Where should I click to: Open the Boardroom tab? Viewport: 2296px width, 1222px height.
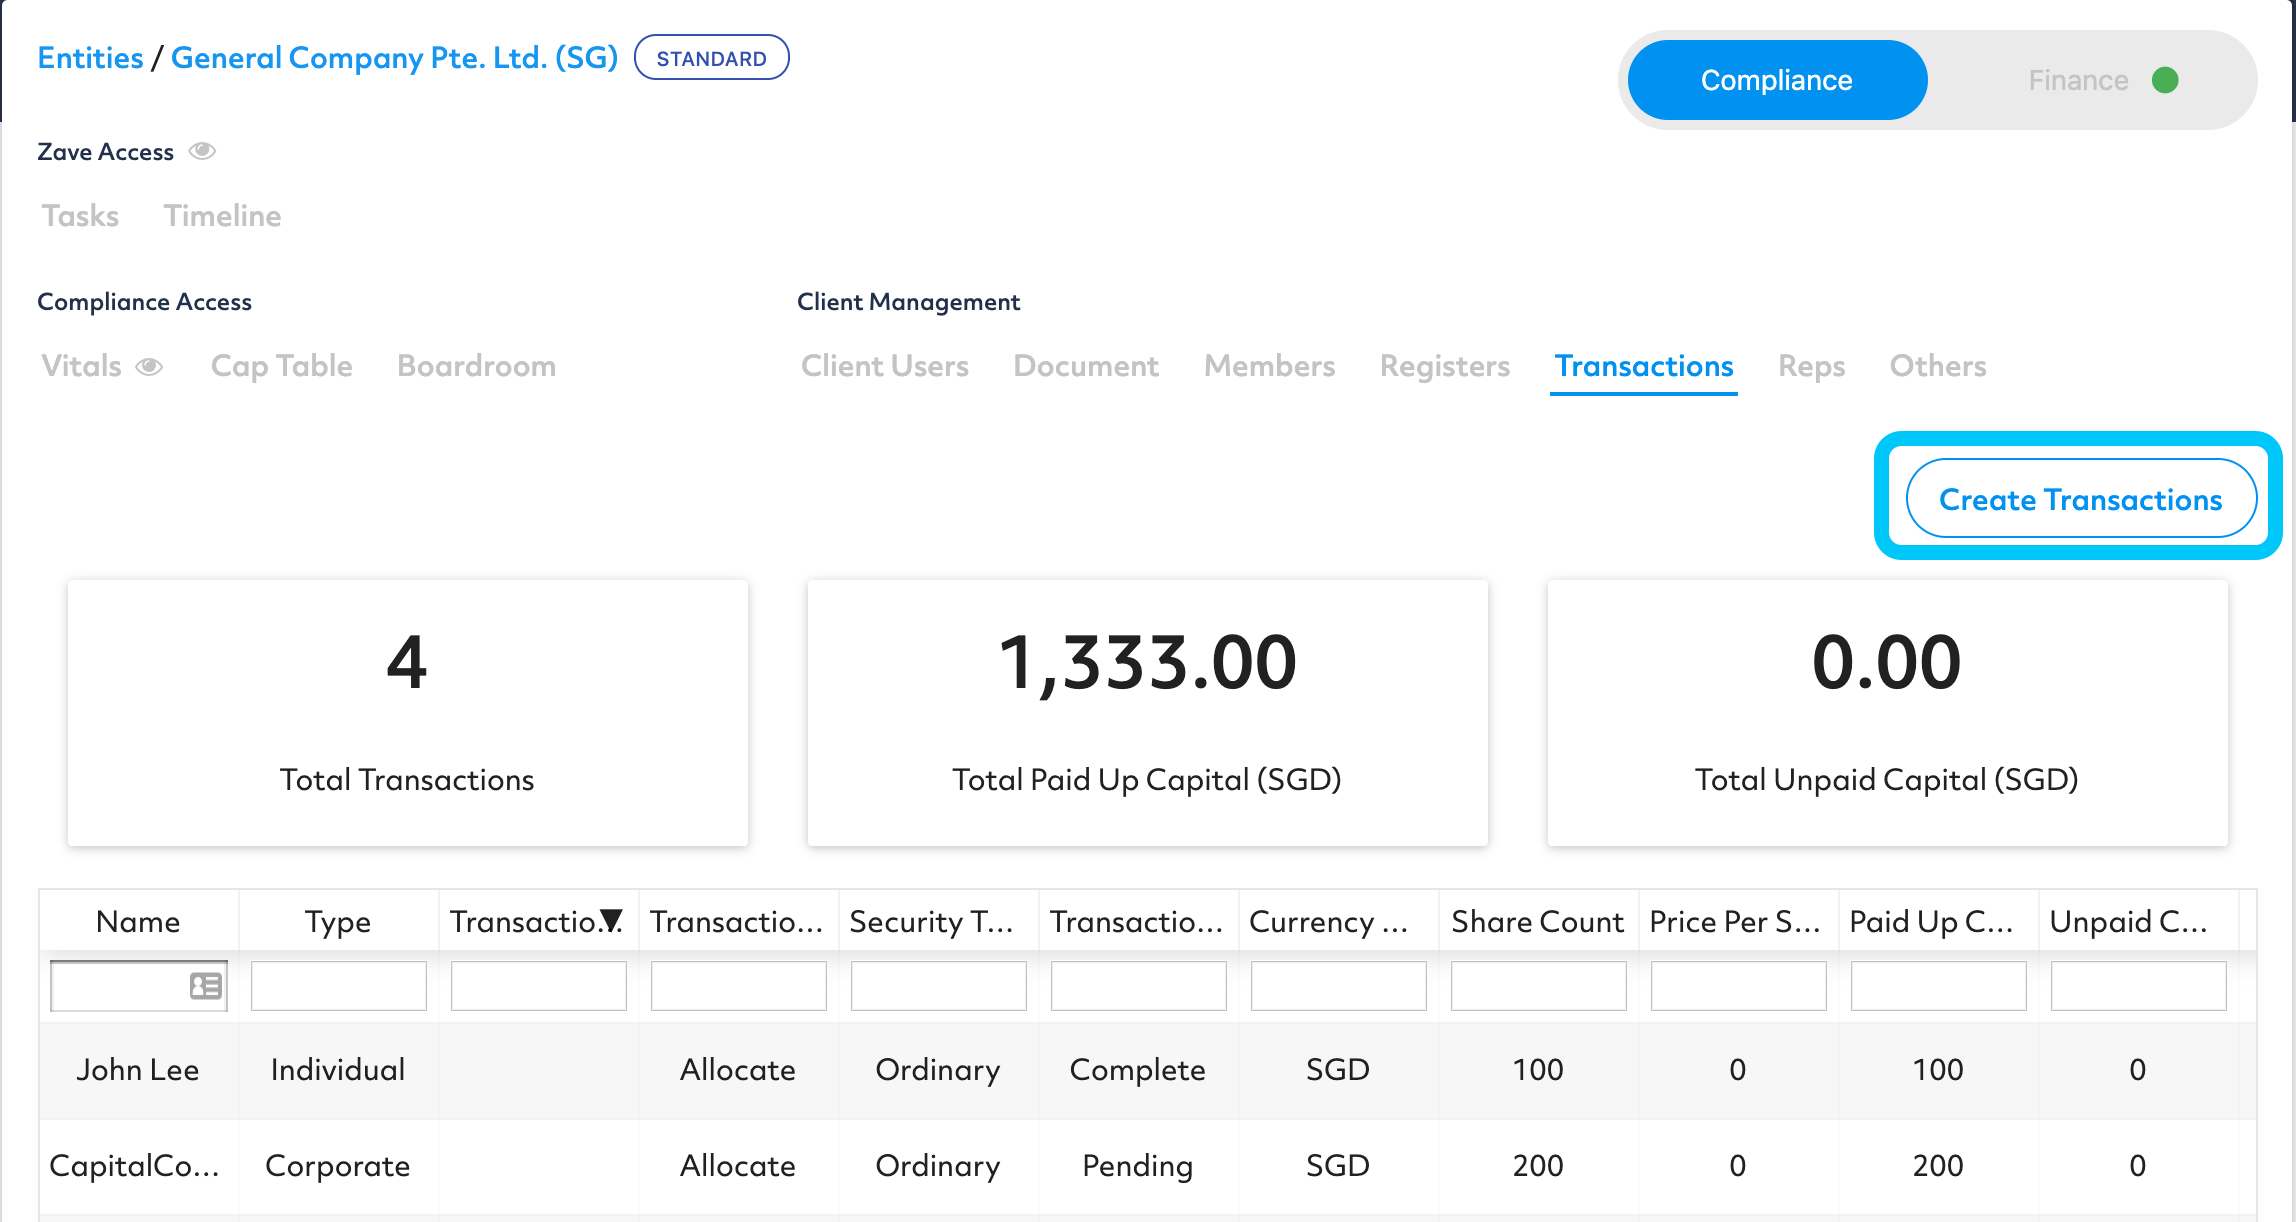(x=476, y=366)
